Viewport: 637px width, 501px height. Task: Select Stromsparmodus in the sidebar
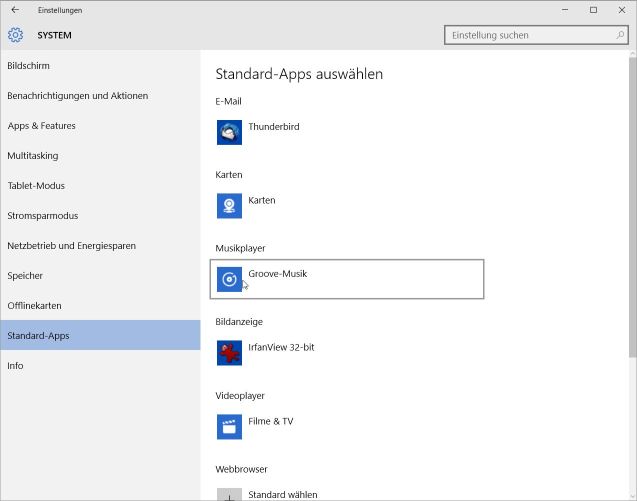(x=100, y=216)
